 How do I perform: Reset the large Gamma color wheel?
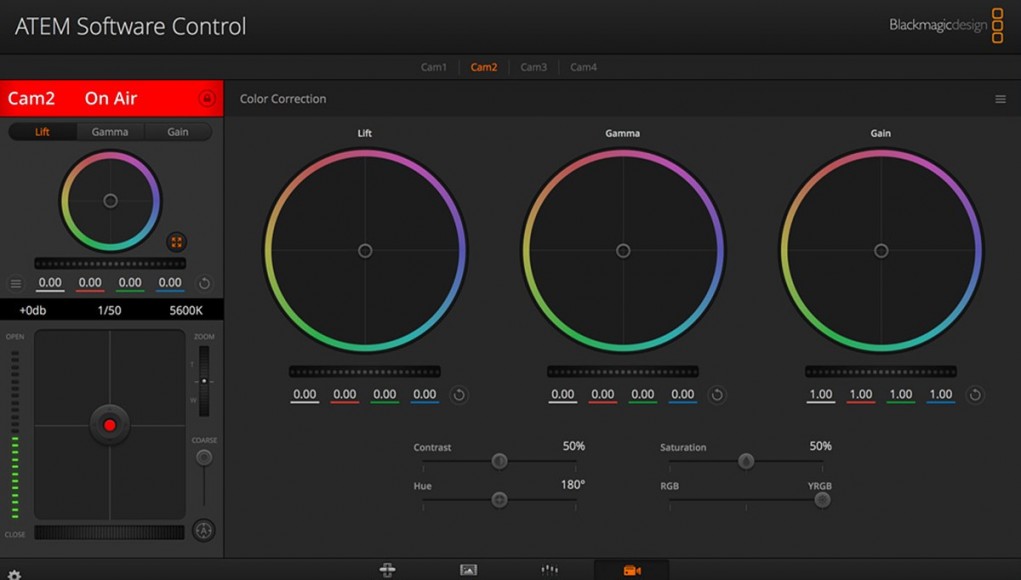[717, 394]
